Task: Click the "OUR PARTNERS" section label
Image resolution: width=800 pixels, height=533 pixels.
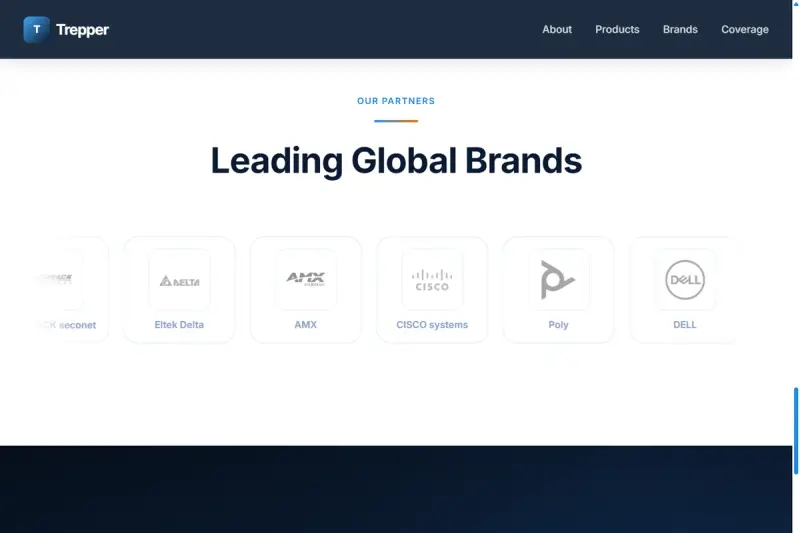Action: (396, 101)
